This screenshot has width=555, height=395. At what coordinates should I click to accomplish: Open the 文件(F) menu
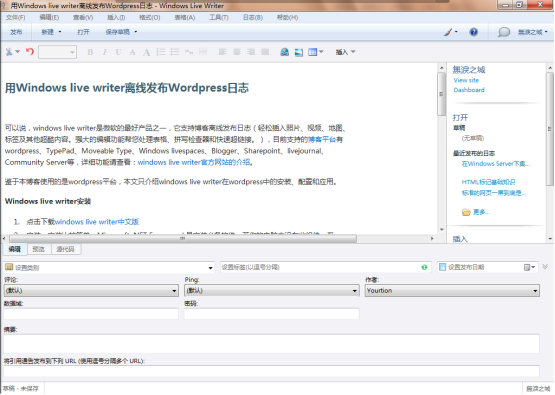point(16,17)
